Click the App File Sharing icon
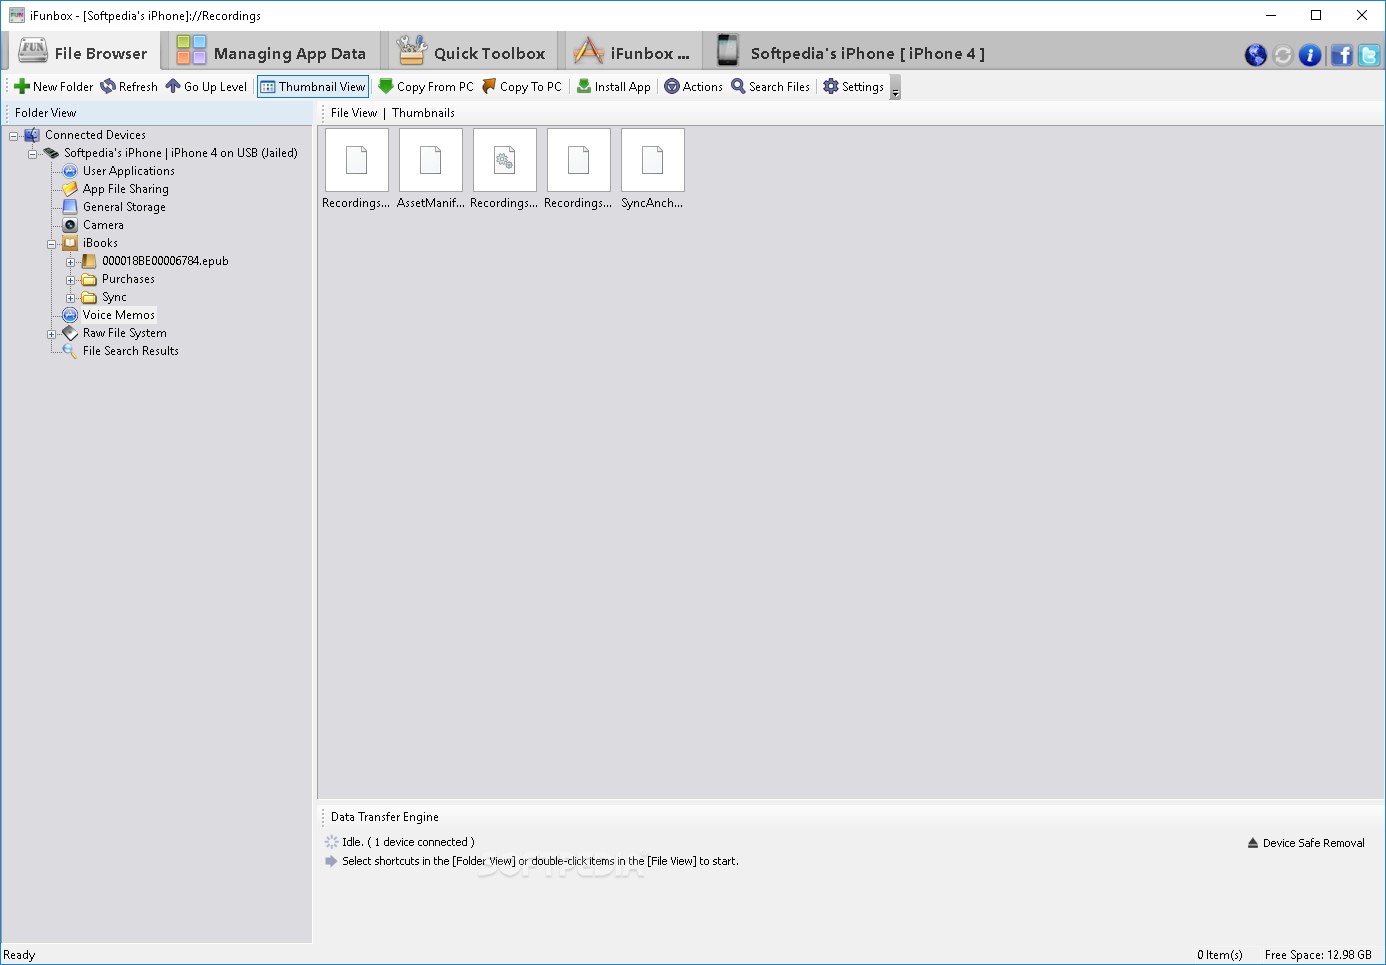Image resolution: width=1386 pixels, height=965 pixels. coord(70,189)
